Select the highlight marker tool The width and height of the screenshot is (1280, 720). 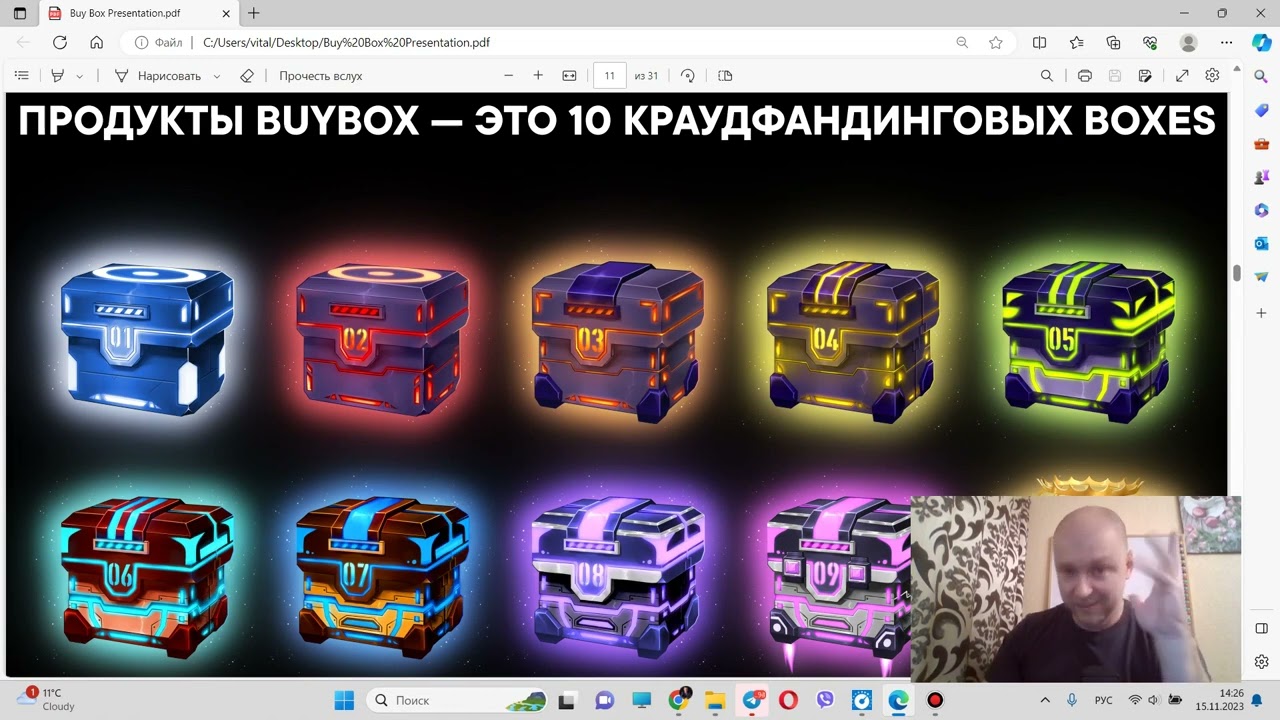click(58, 75)
